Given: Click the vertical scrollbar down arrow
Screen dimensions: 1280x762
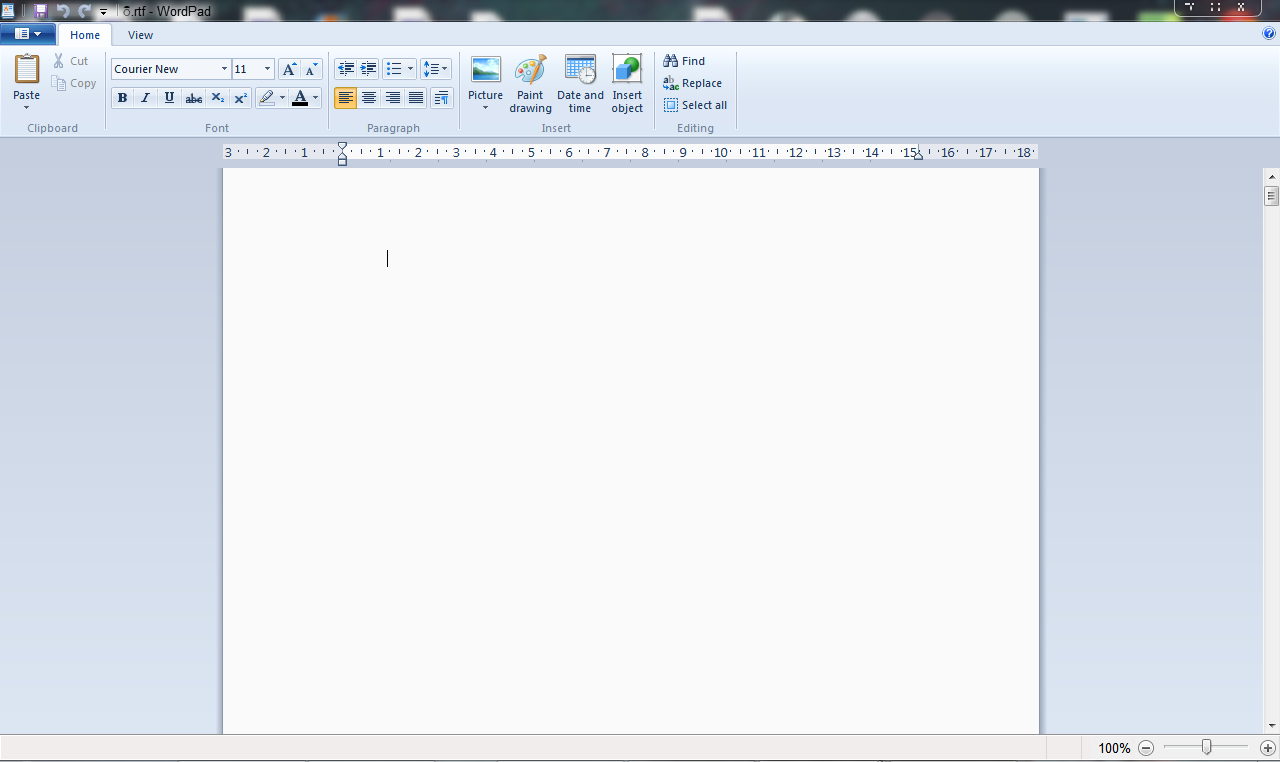Looking at the screenshot, I should click(x=1271, y=725).
